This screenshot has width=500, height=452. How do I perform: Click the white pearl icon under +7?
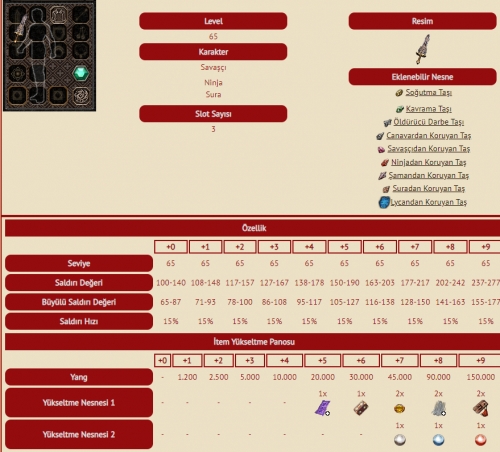[x=400, y=440]
